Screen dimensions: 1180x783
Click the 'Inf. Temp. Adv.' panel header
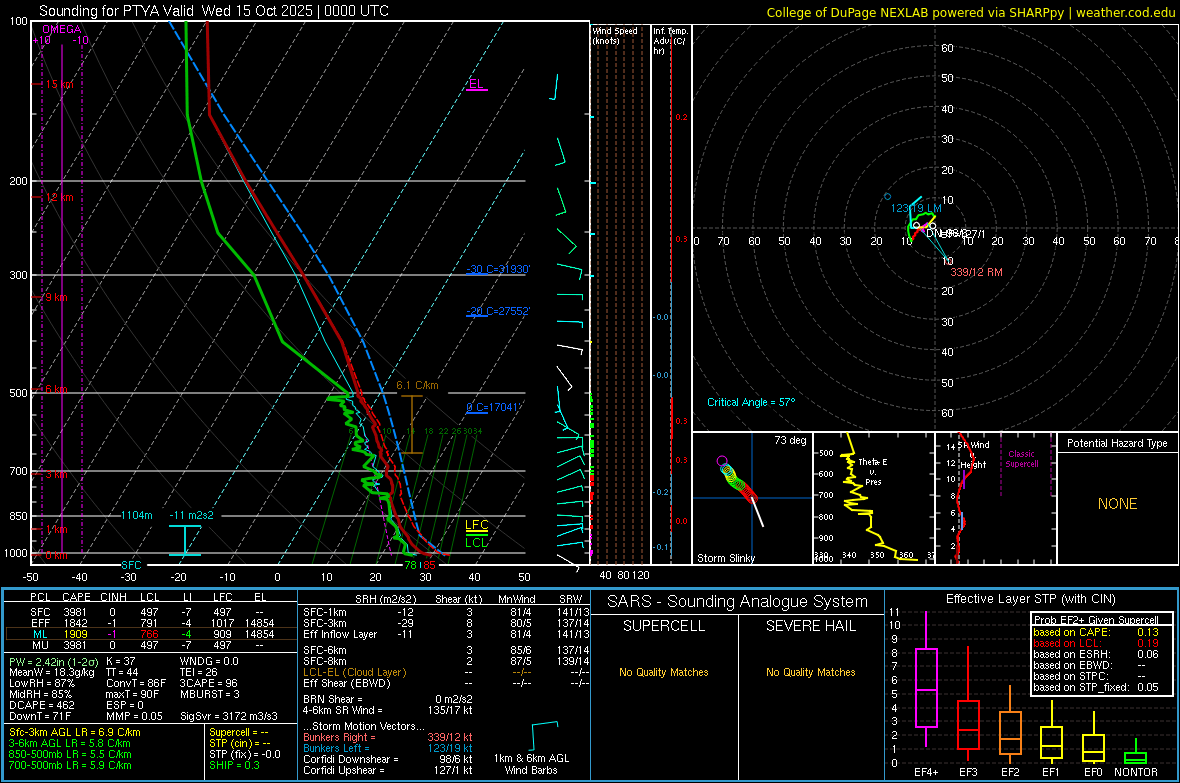coord(670,41)
